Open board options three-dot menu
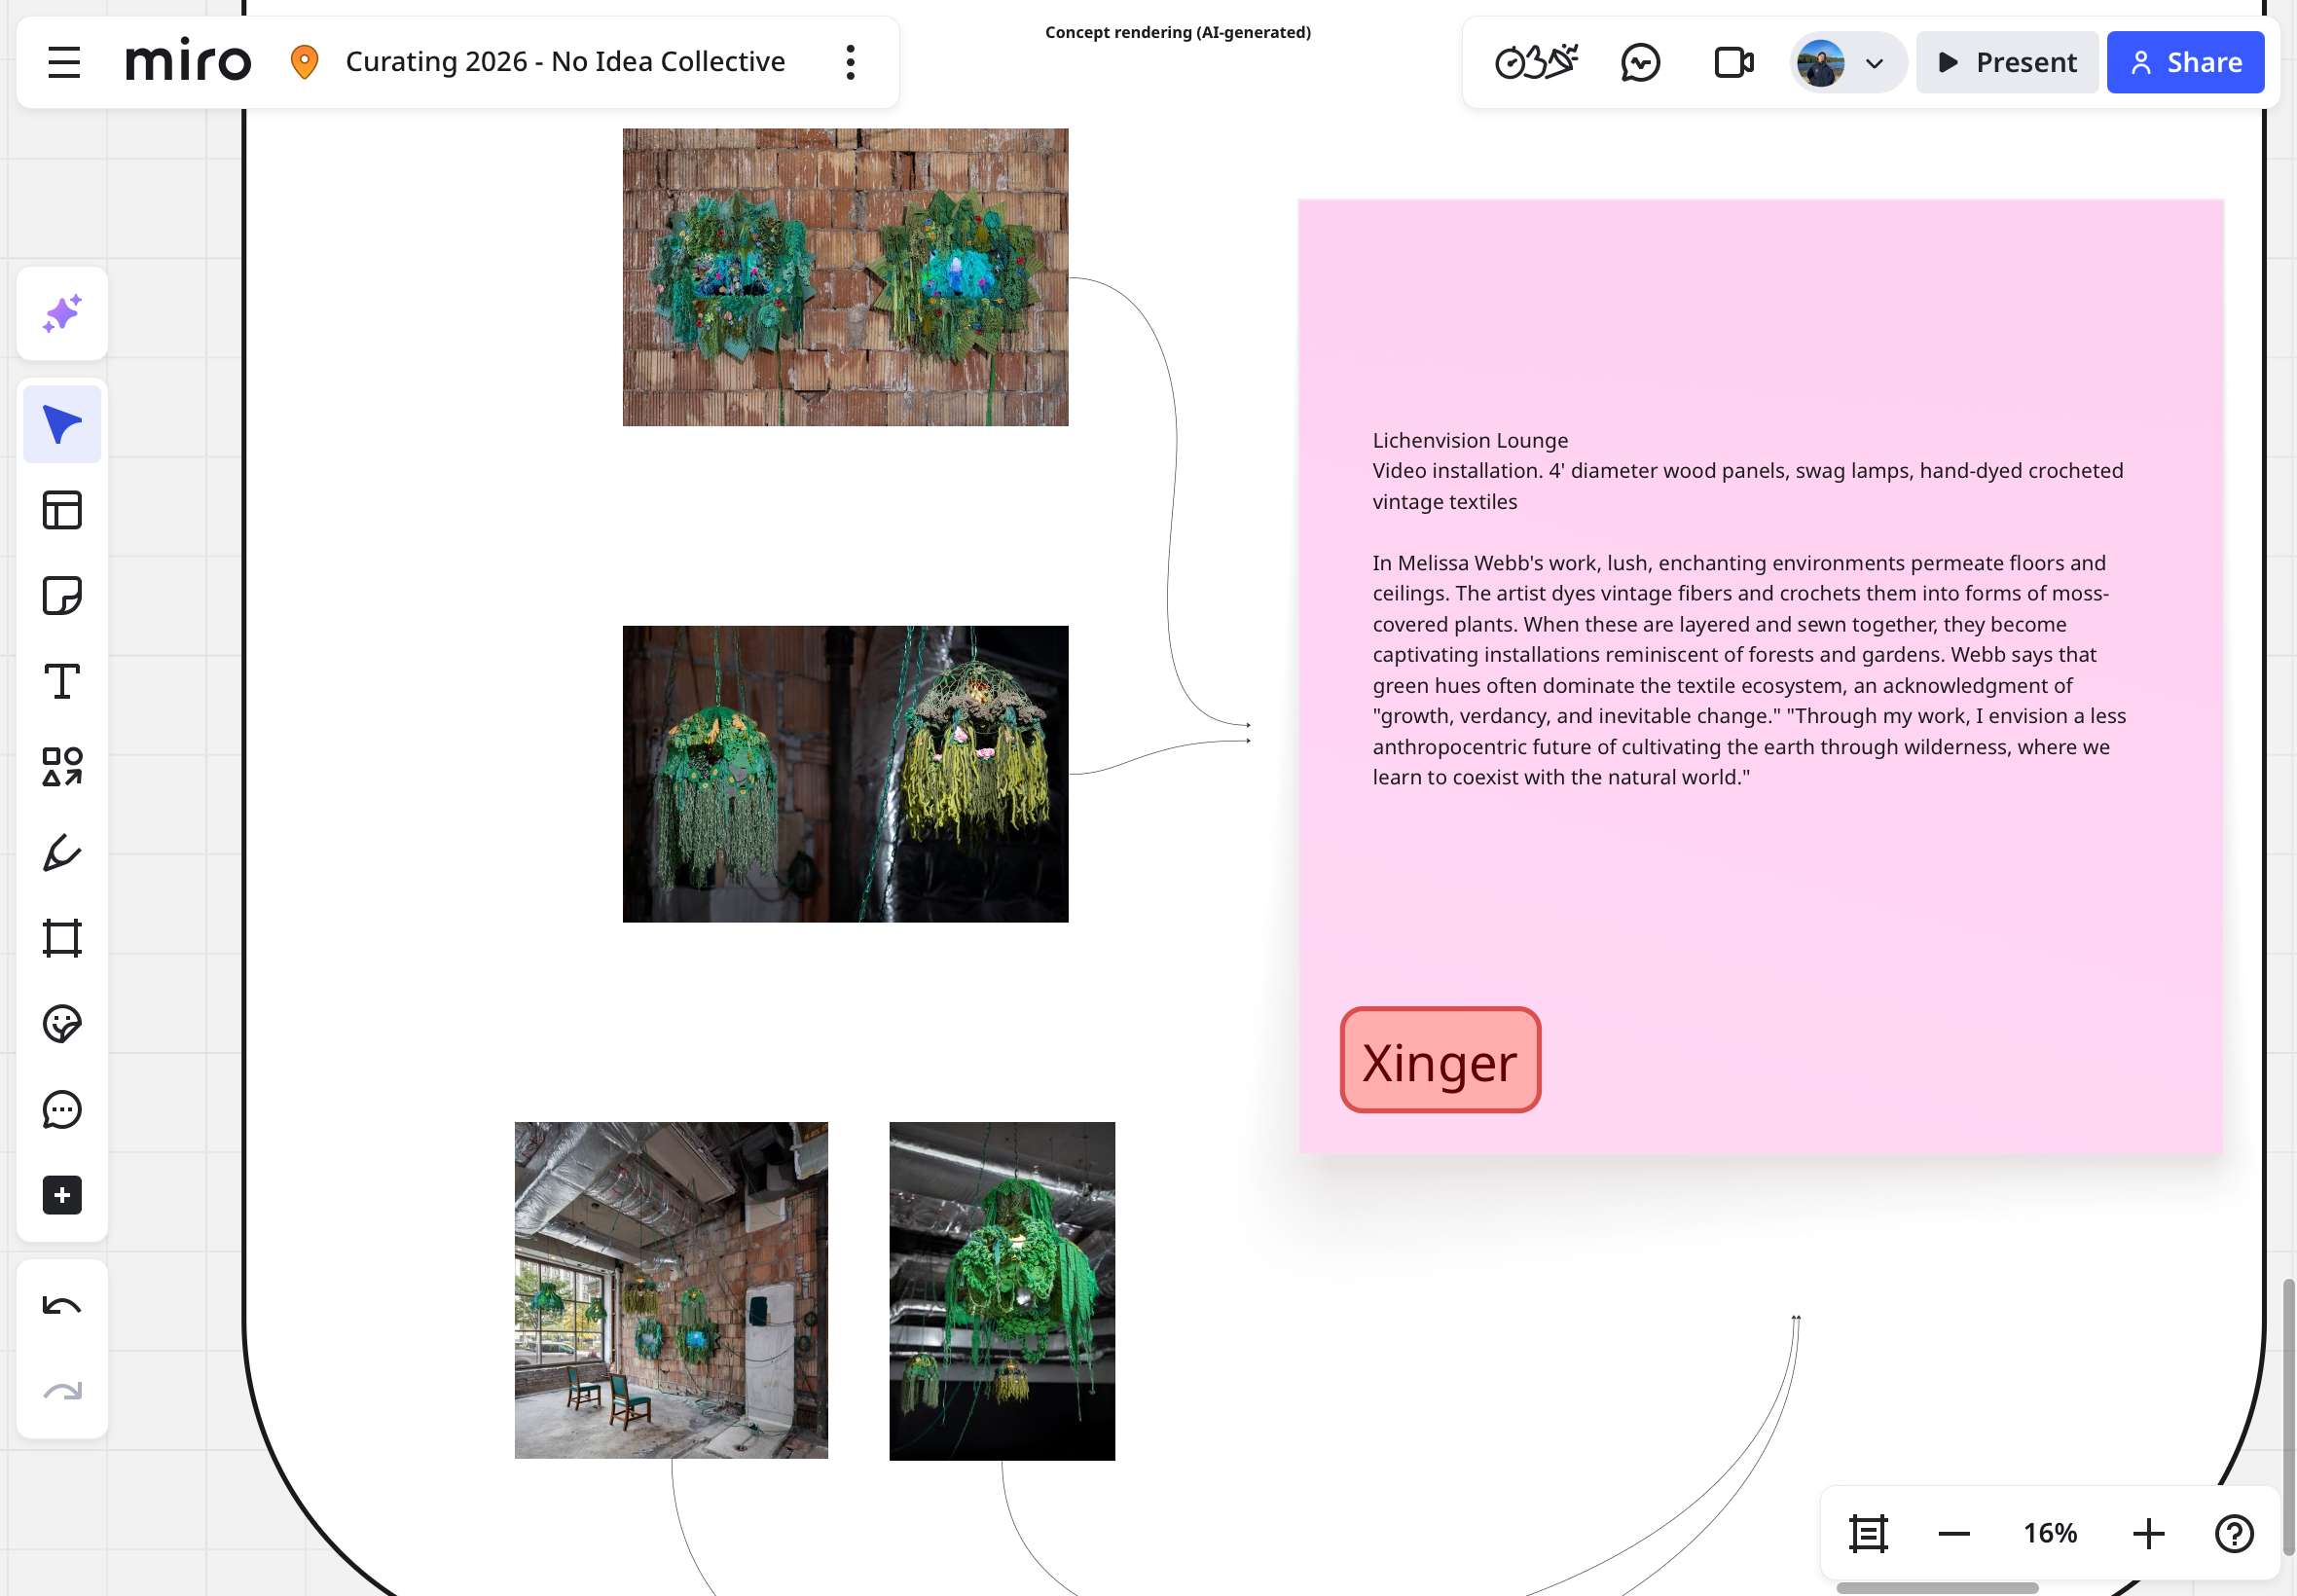 click(x=850, y=62)
